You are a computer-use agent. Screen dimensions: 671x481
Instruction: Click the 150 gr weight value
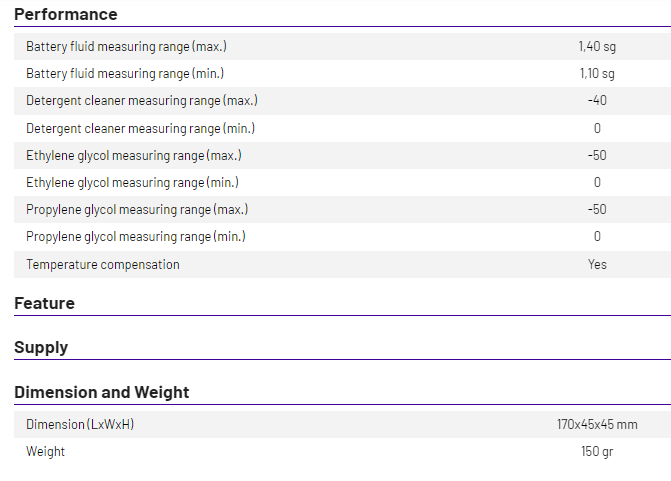(597, 451)
